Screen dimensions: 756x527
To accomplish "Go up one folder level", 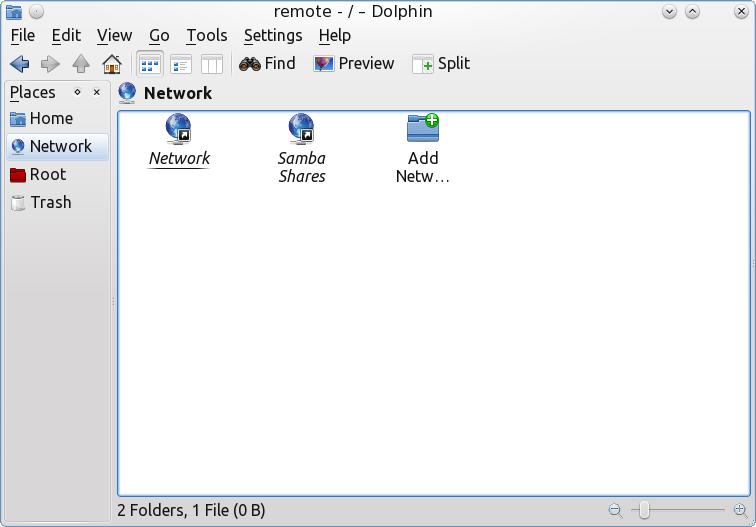I will pyautogui.click(x=81, y=64).
